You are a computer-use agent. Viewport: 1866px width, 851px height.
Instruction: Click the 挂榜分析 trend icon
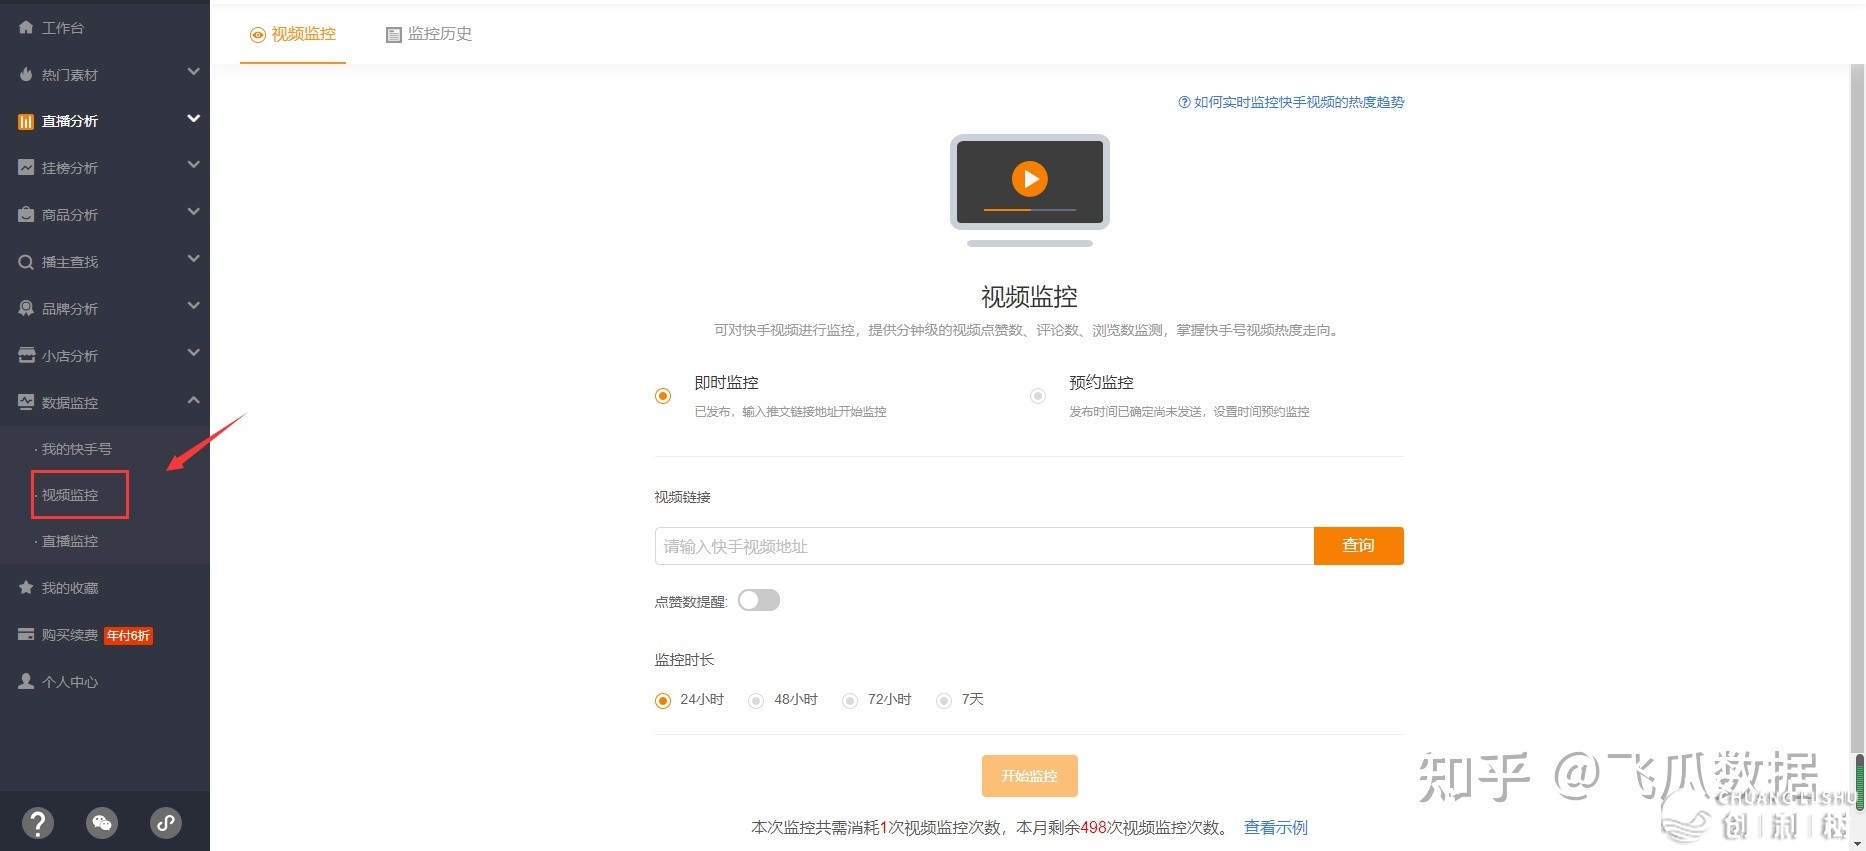pos(26,167)
